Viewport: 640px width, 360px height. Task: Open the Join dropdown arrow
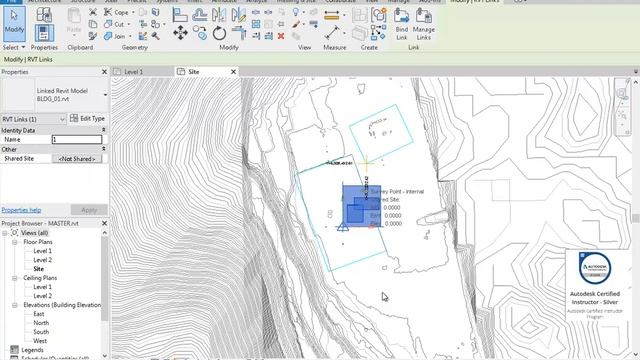pos(130,36)
